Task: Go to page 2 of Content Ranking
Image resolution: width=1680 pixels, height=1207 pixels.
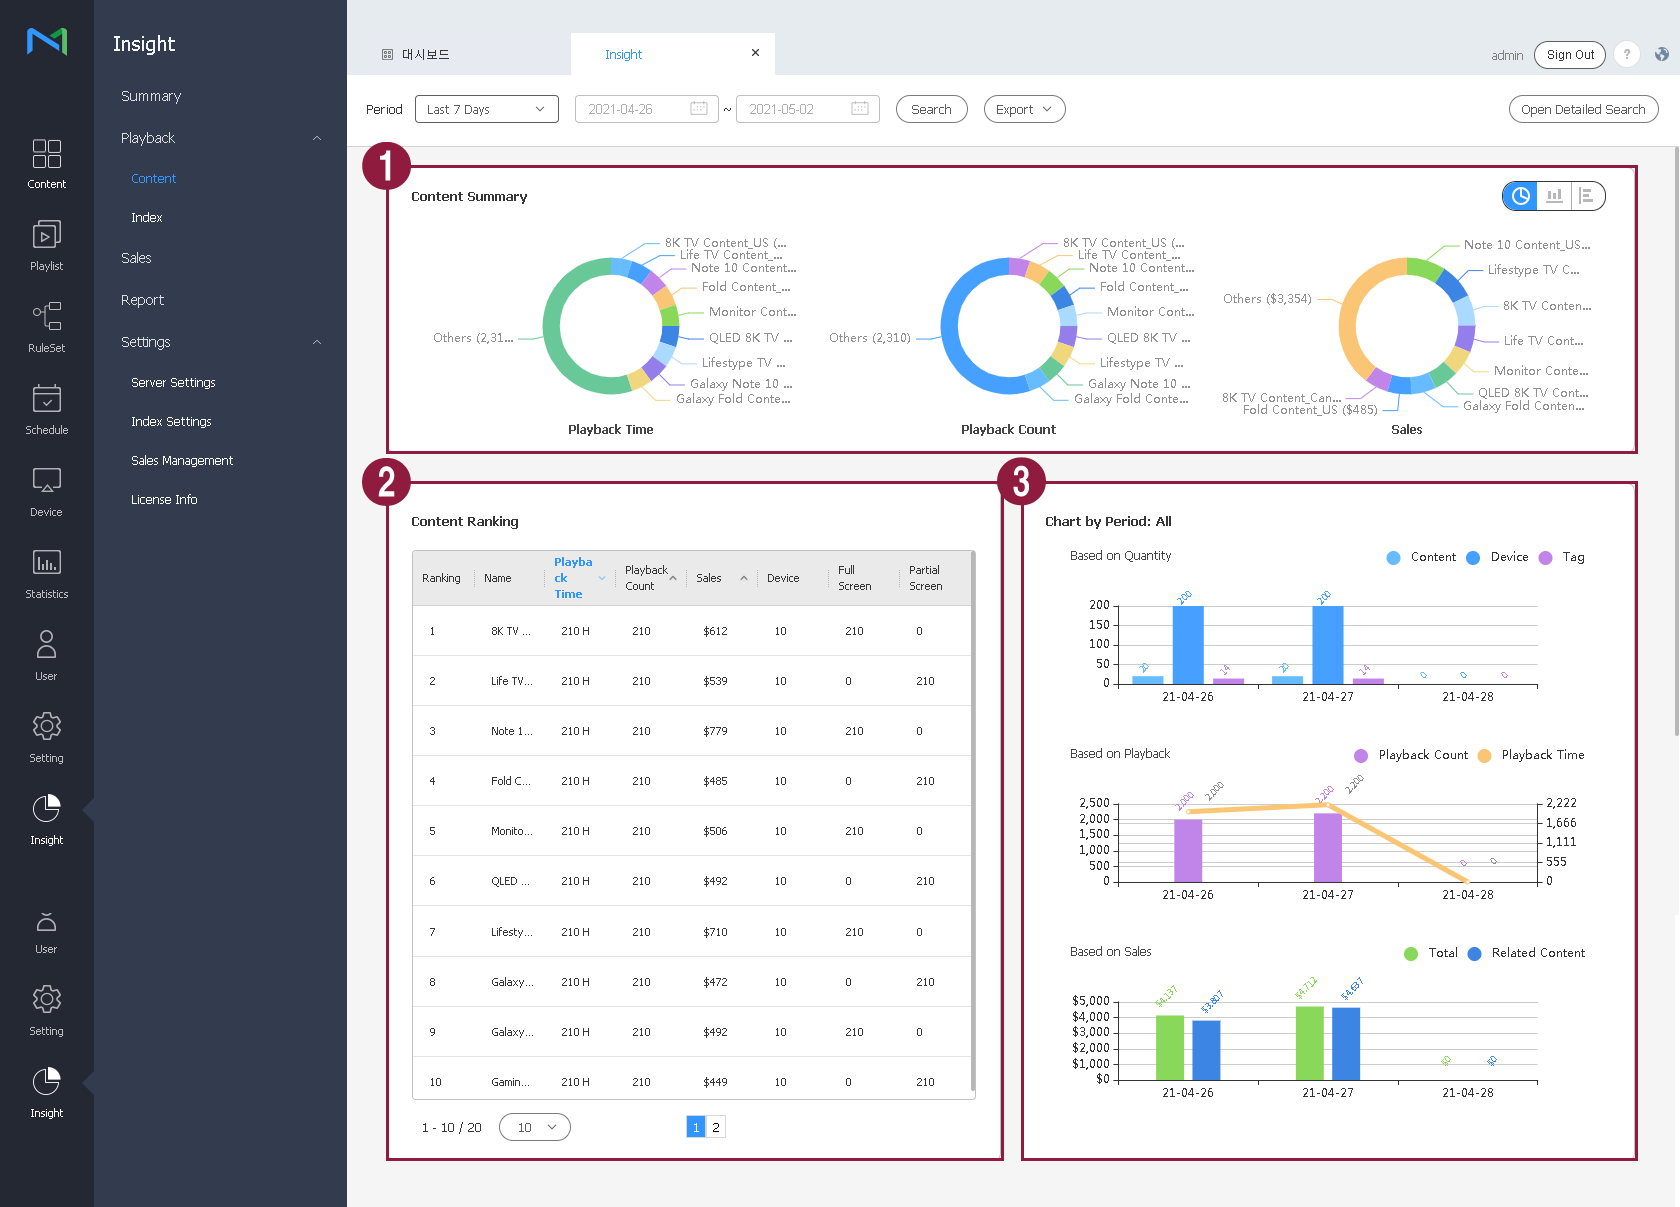Action: point(716,1127)
